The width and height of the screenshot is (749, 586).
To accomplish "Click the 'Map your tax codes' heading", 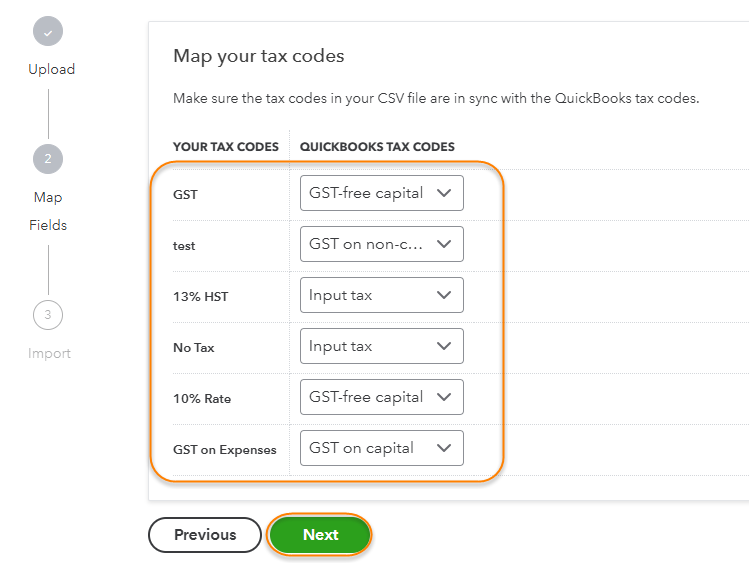I will [258, 56].
